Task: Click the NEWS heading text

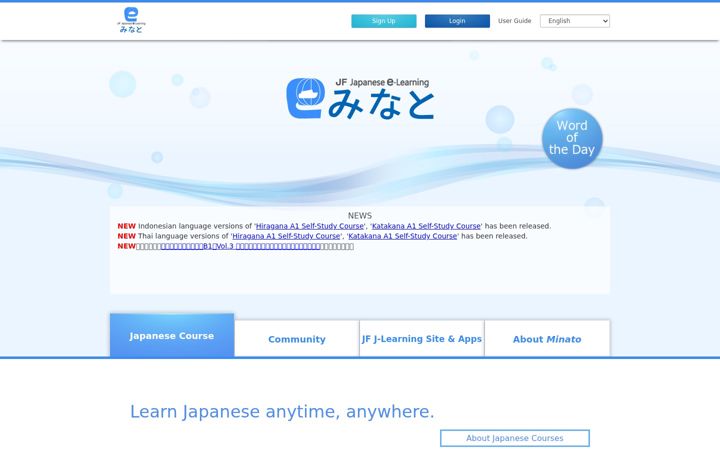Action: tap(360, 215)
